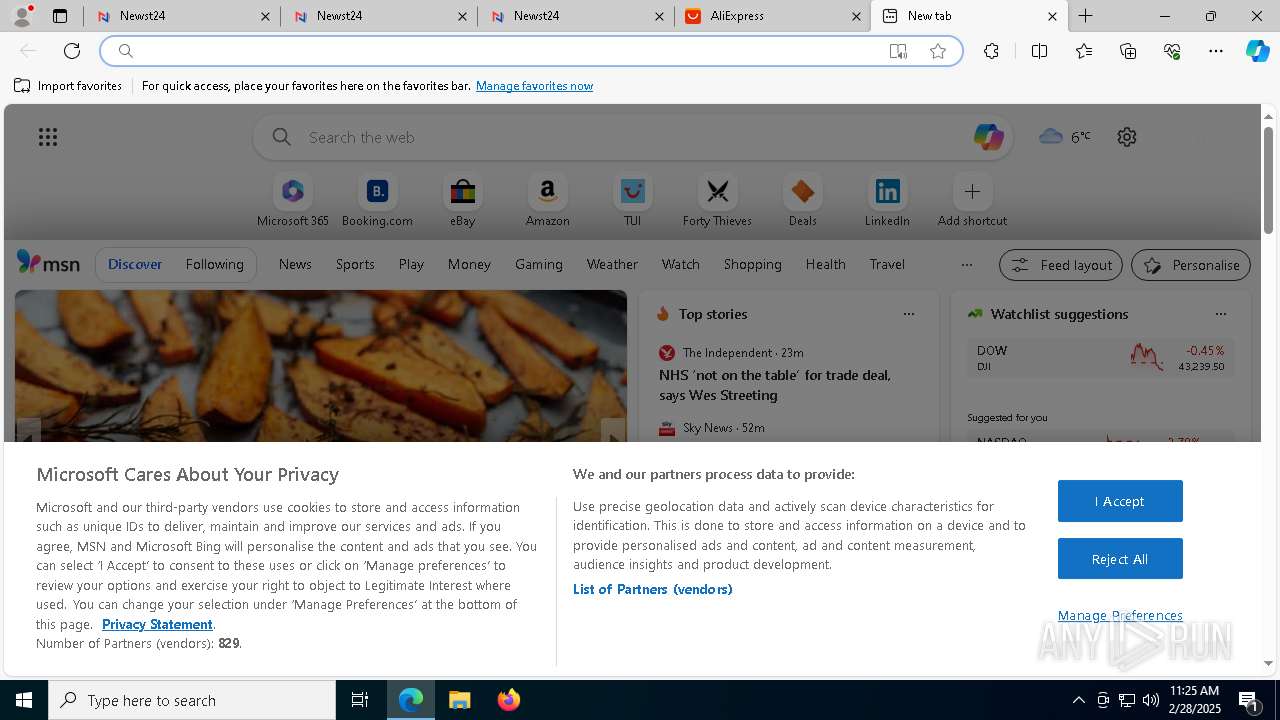This screenshot has height=720, width=1280.
Task: Open List of Partners (vendors) link
Action: coord(652,589)
